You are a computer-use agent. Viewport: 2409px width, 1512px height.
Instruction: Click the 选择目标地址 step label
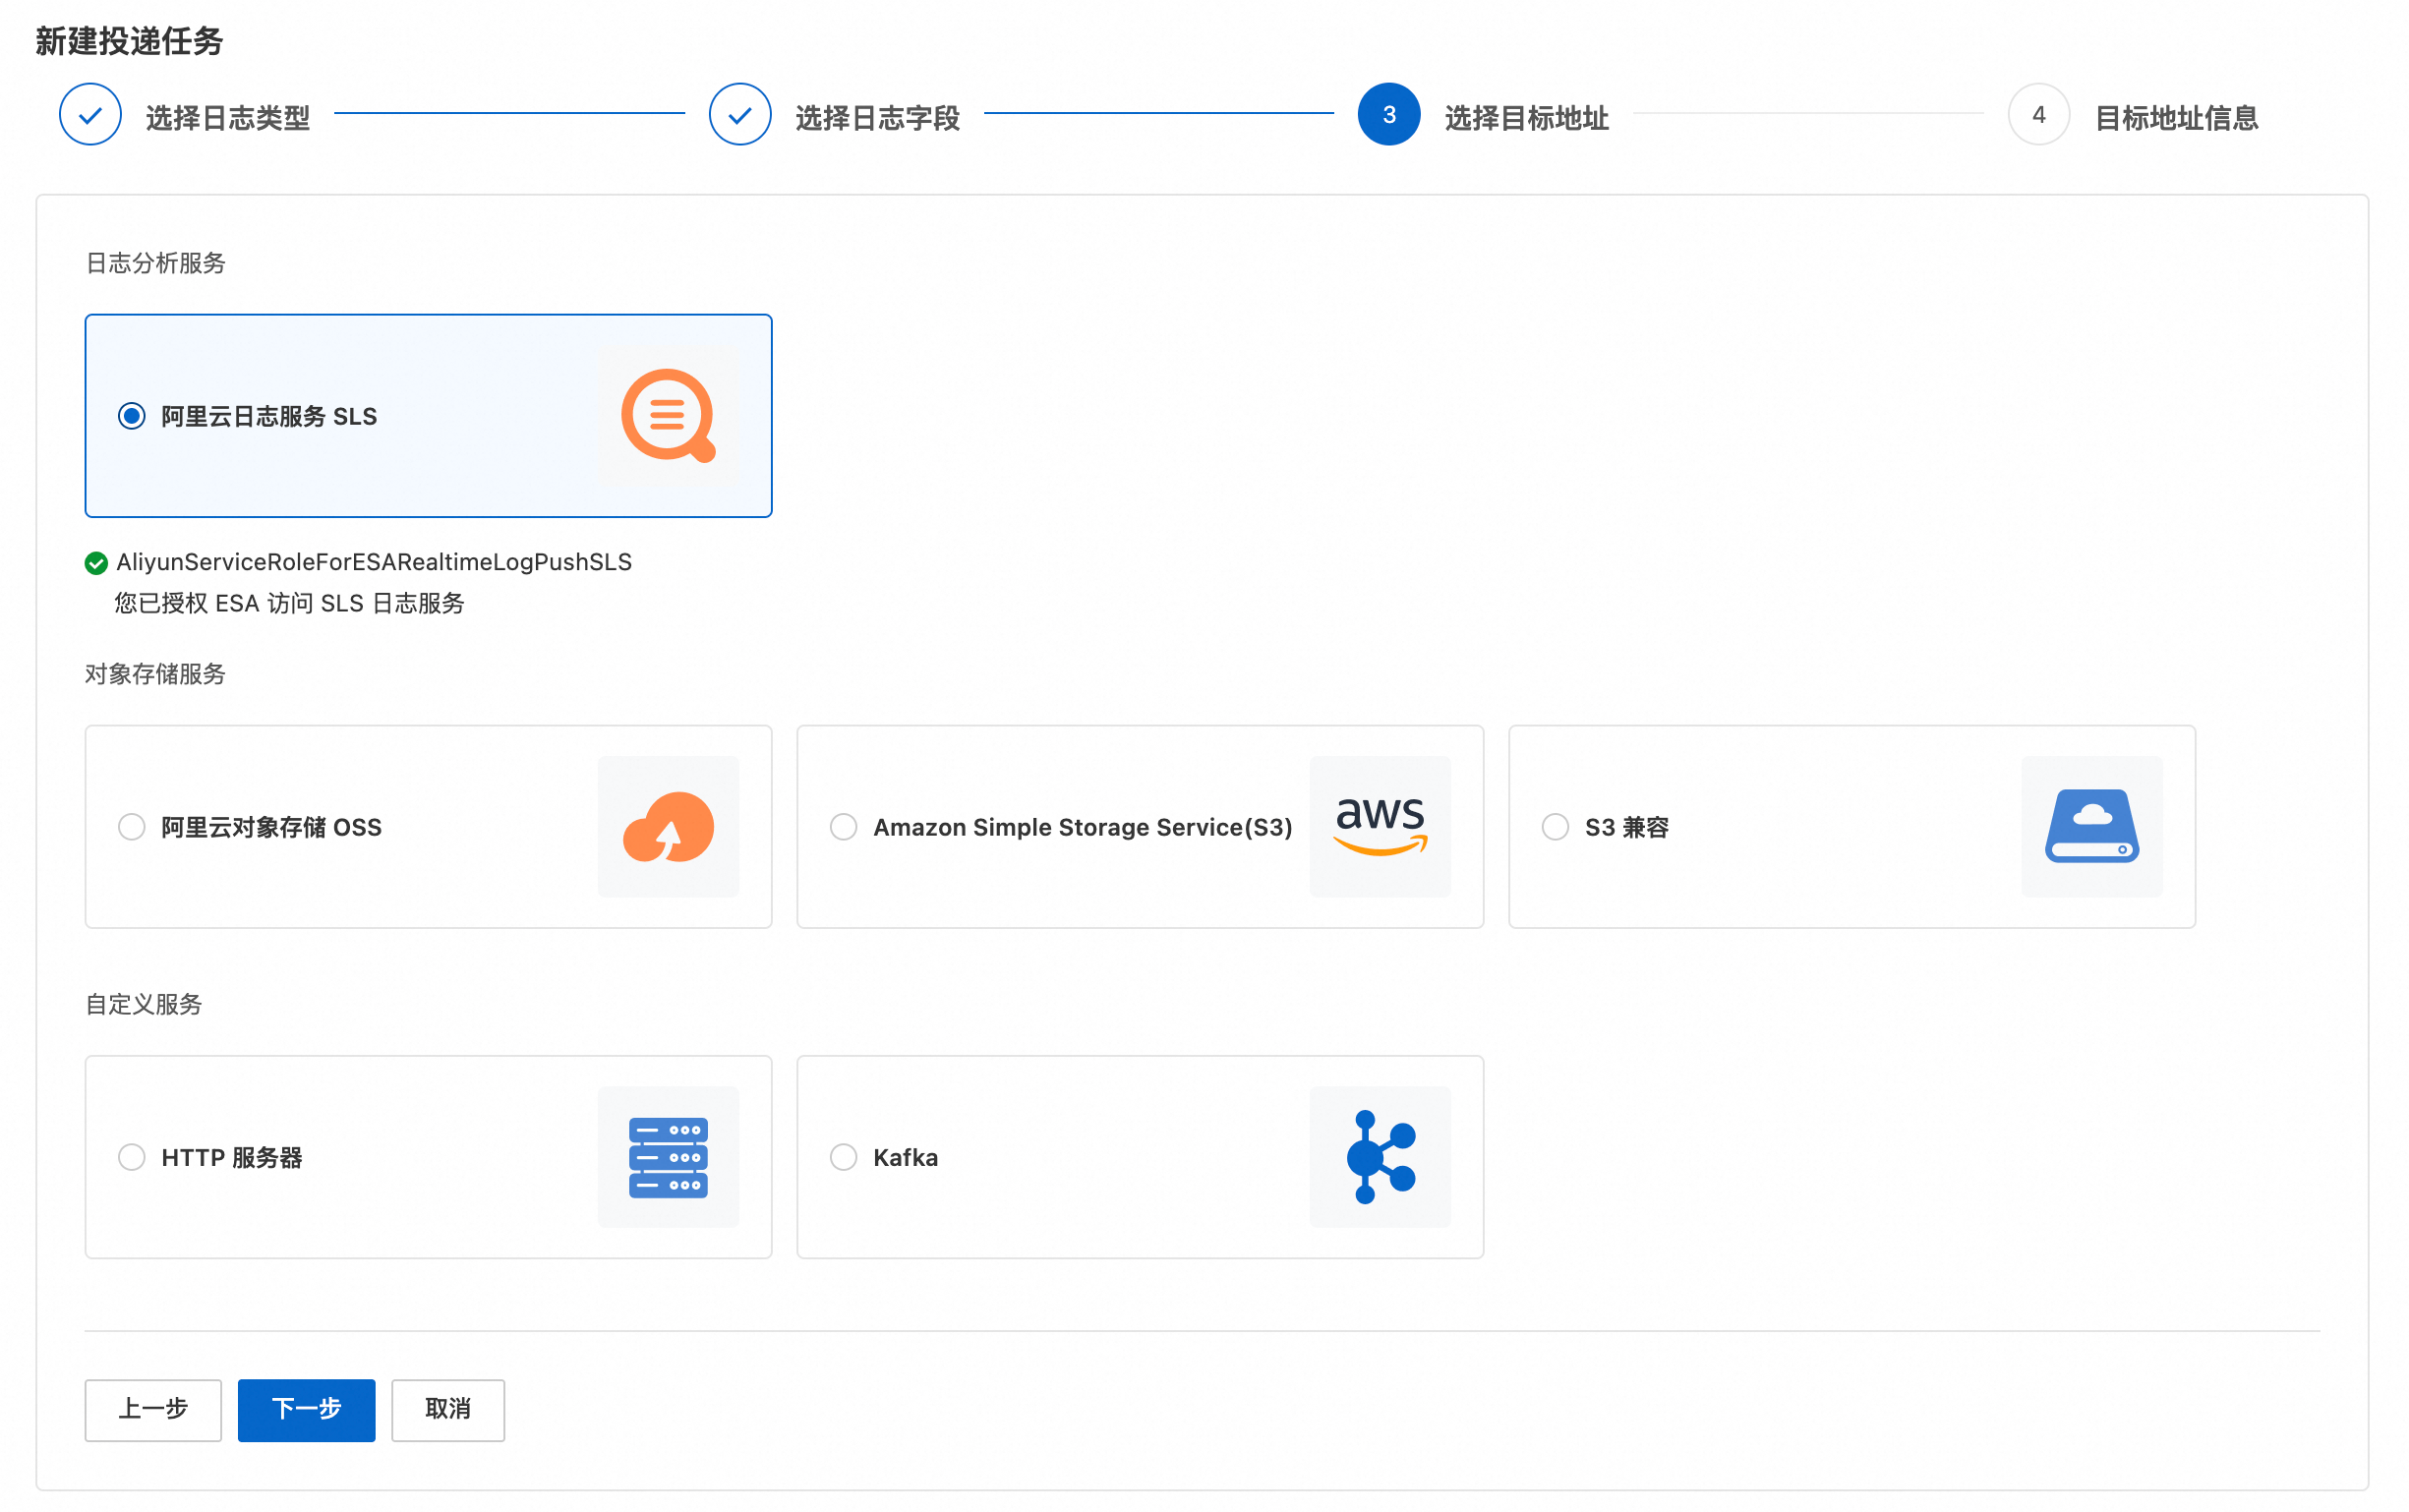[1527, 118]
